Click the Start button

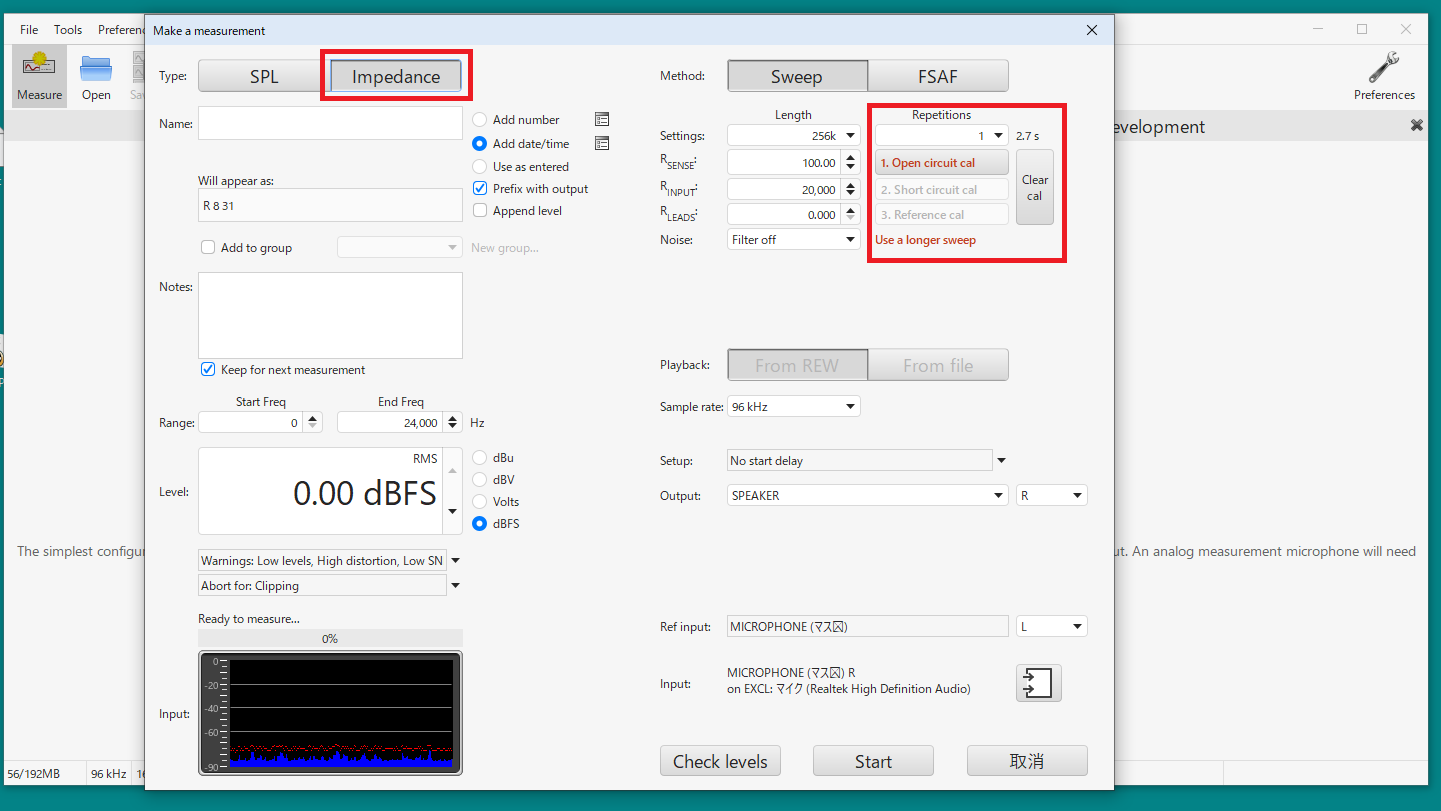coord(873,761)
